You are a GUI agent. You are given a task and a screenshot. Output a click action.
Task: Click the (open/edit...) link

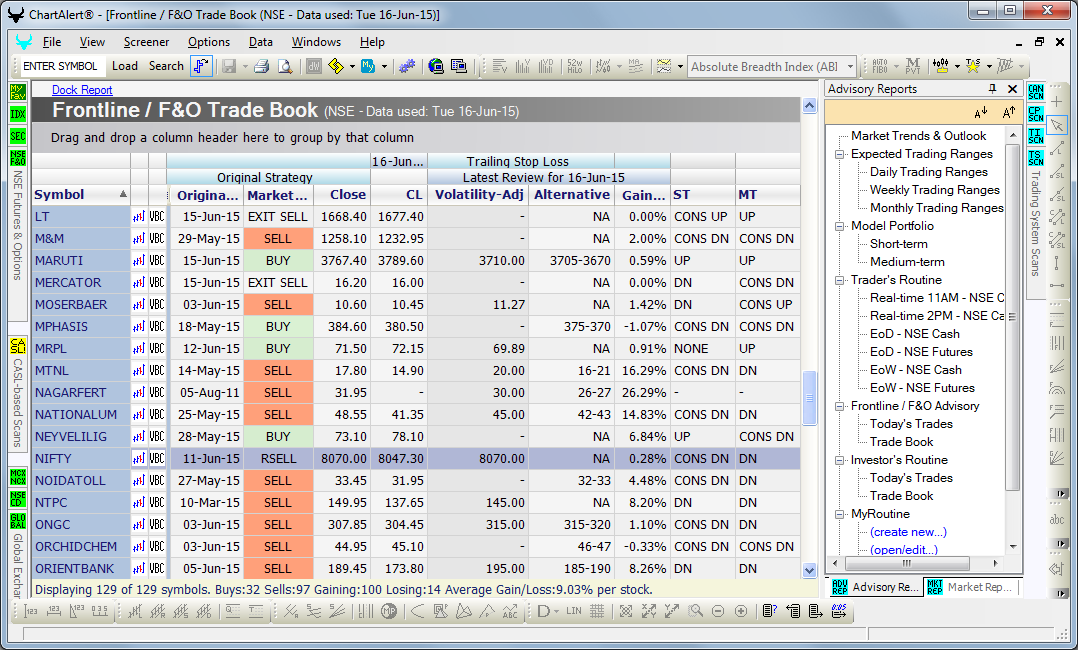pos(903,550)
